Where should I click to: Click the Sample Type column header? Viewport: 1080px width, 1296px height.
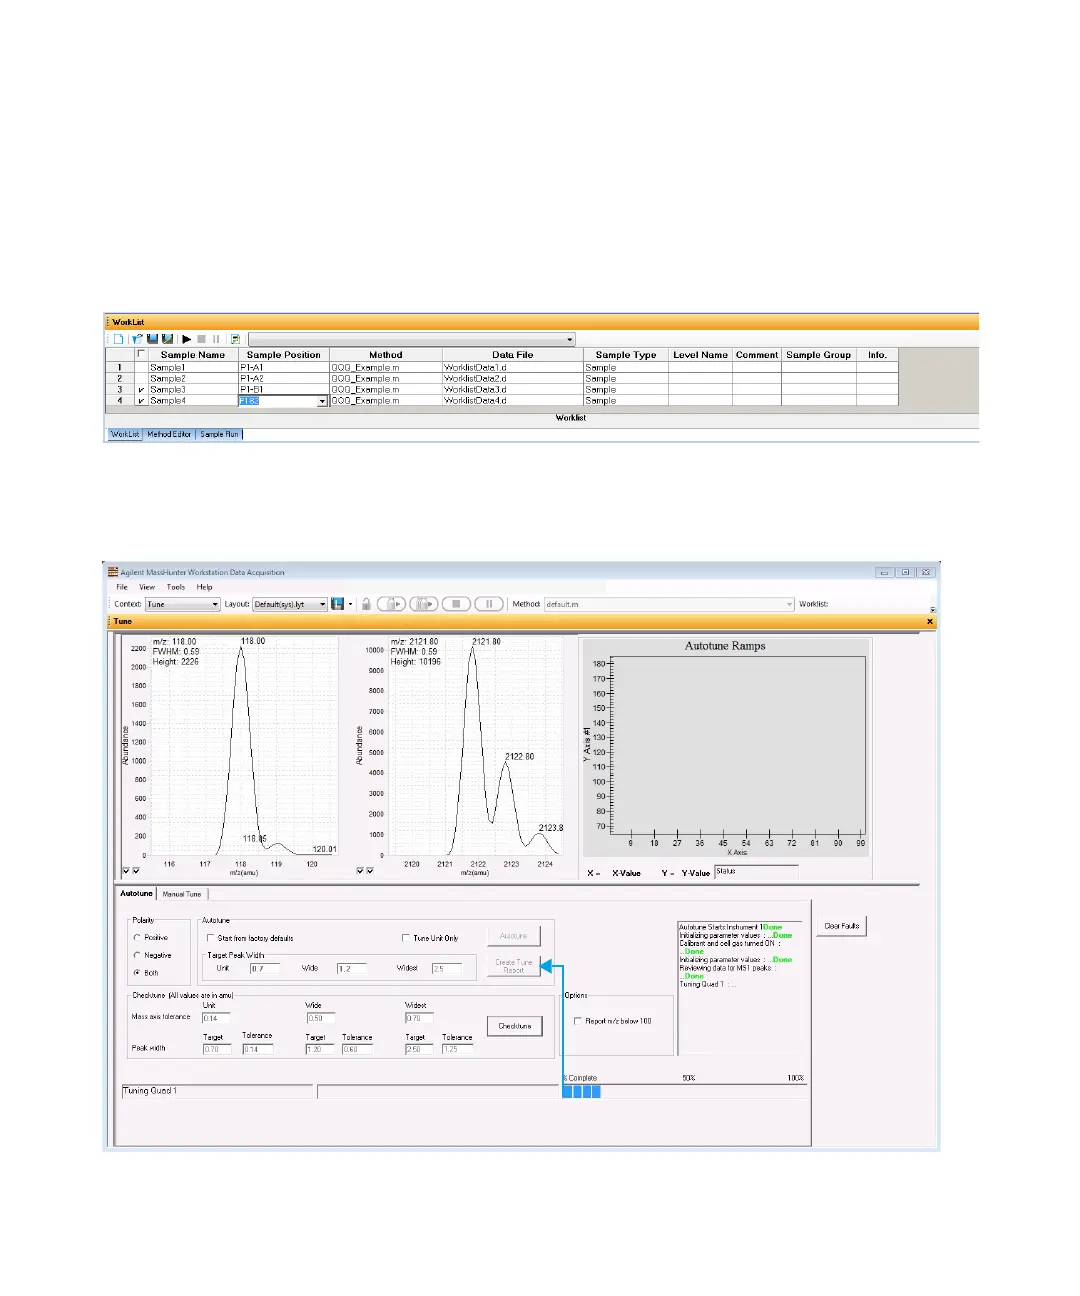point(626,354)
